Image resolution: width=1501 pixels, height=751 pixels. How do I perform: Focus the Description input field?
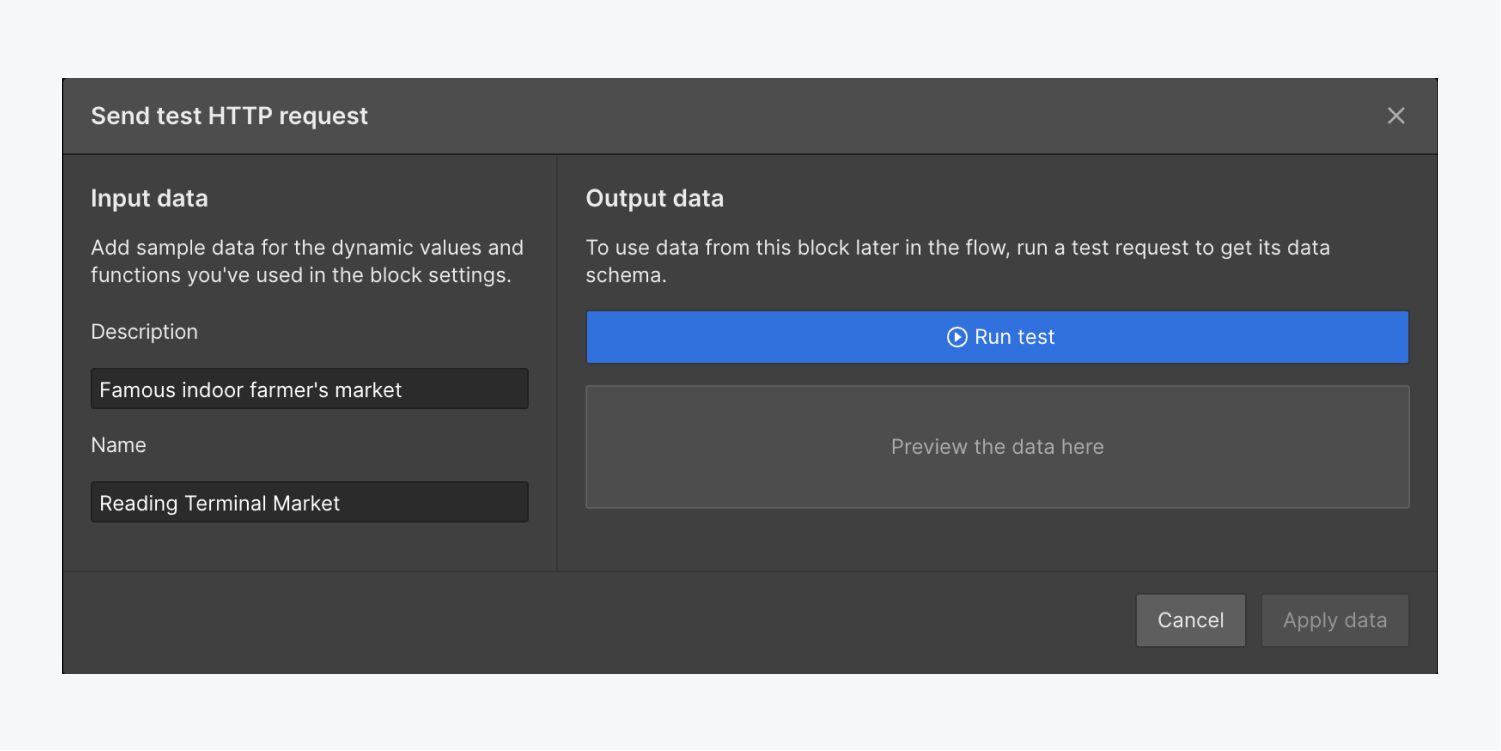tap(310, 389)
